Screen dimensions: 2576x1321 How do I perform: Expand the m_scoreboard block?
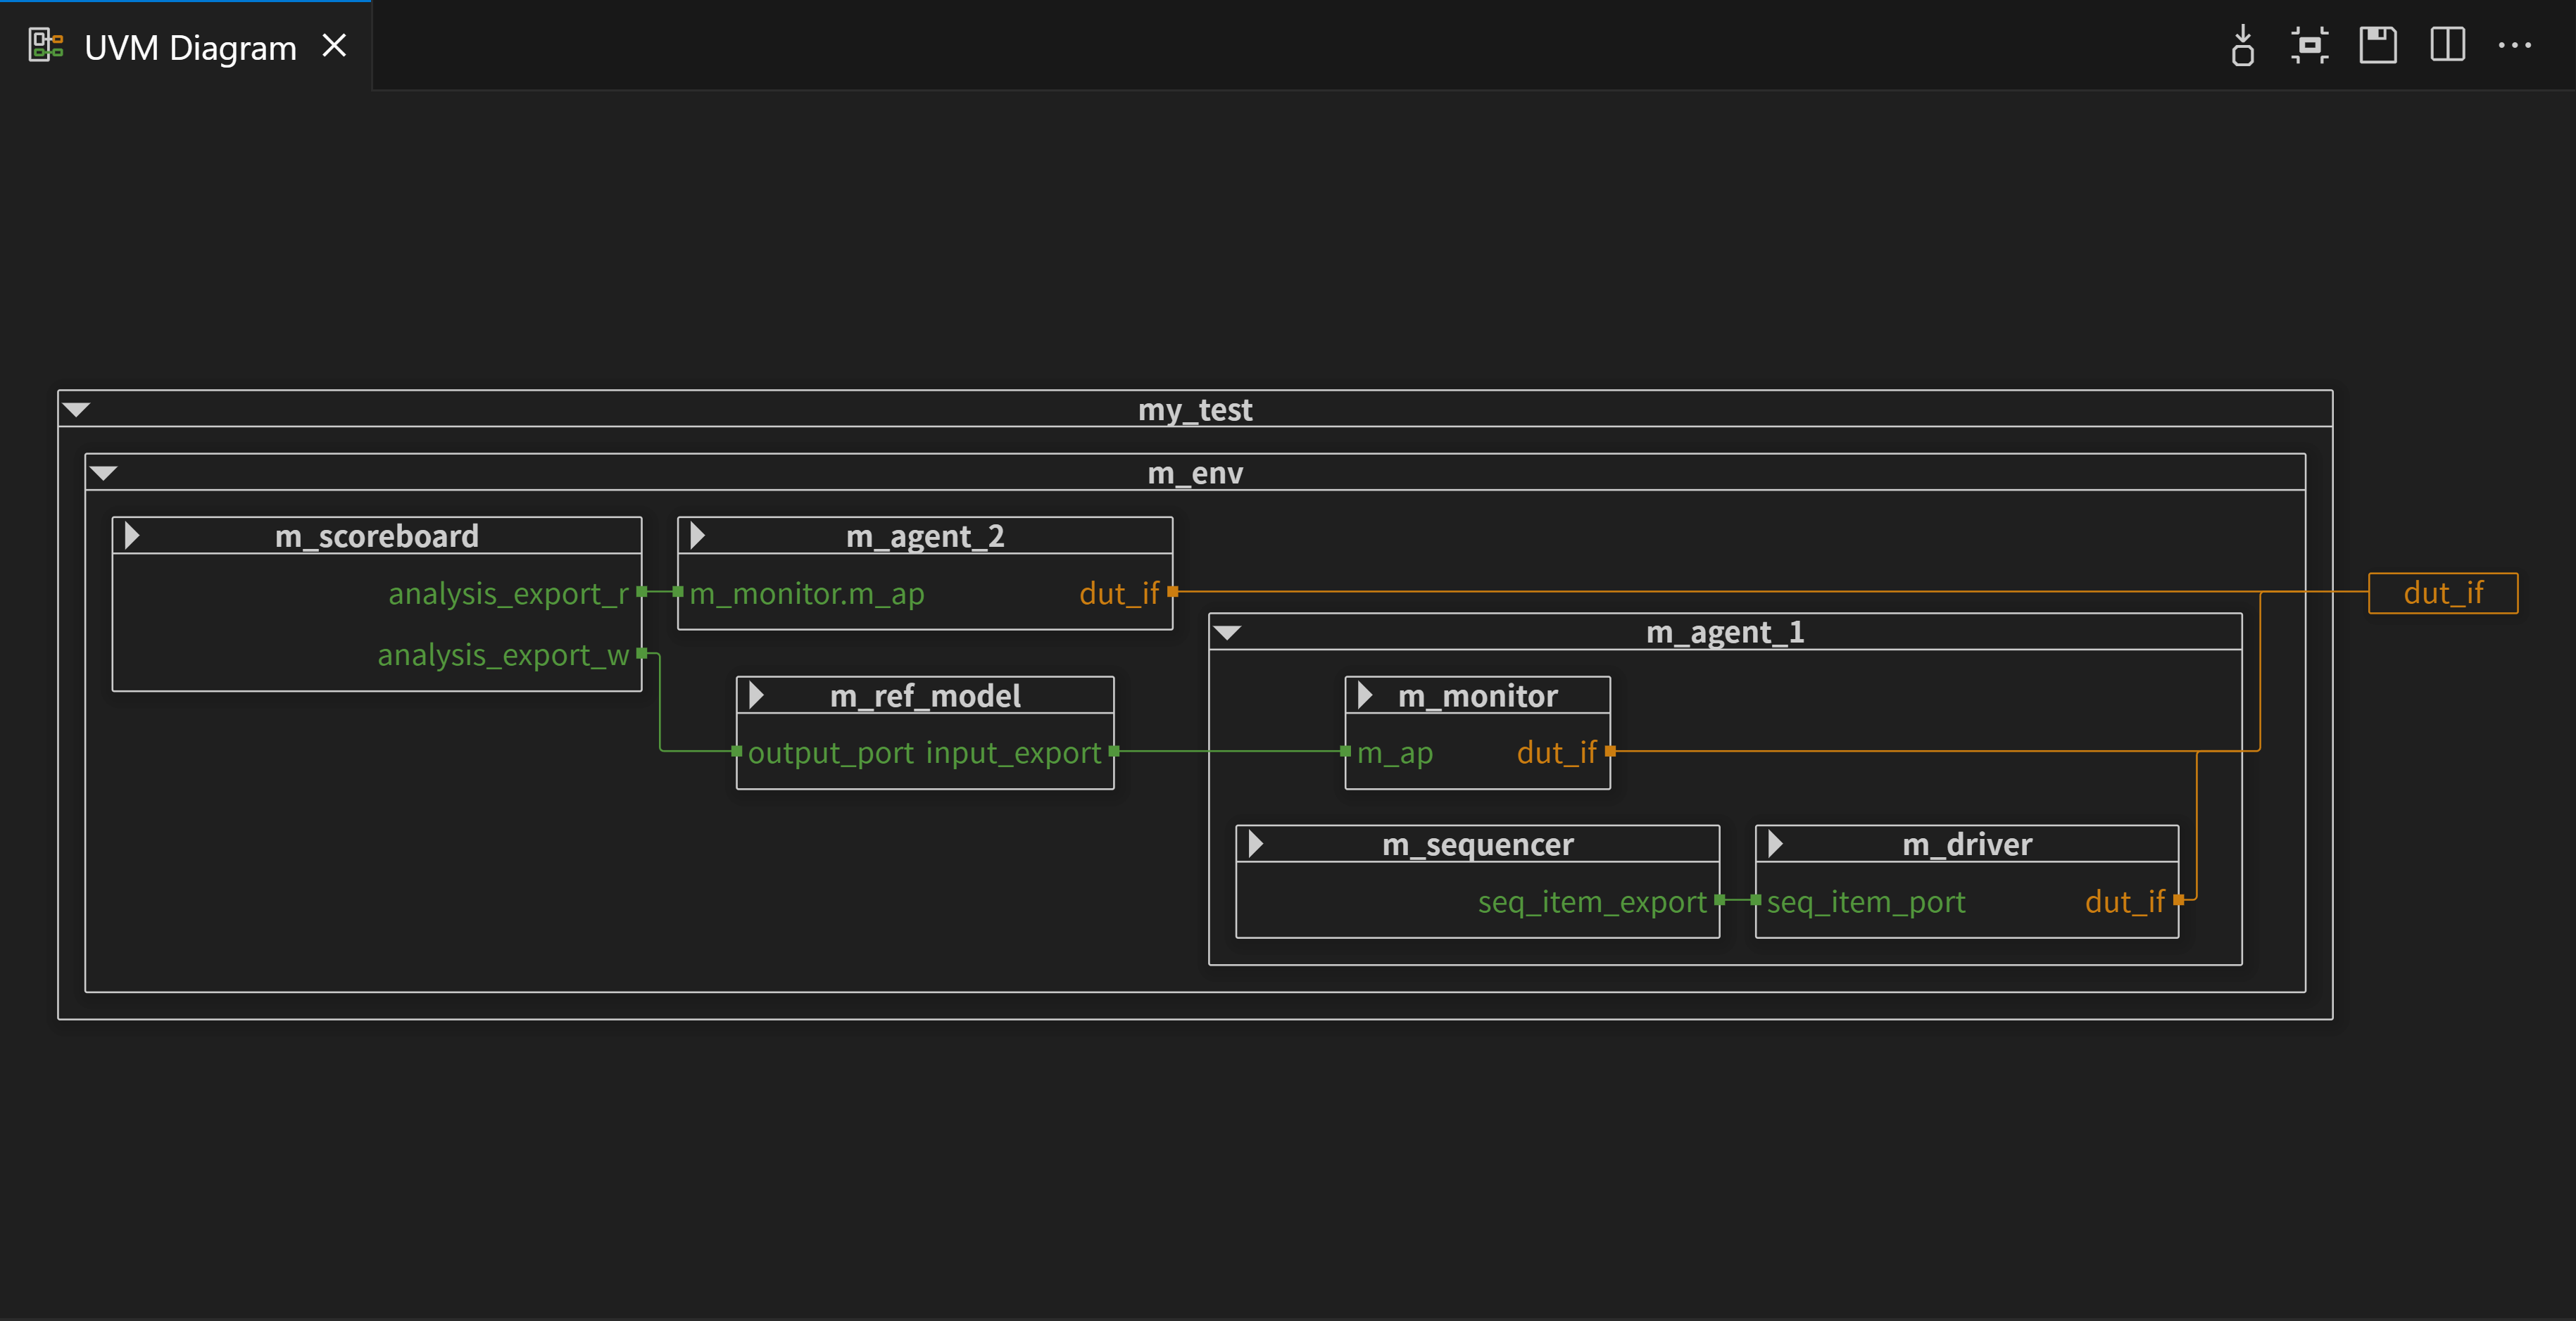coord(132,536)
